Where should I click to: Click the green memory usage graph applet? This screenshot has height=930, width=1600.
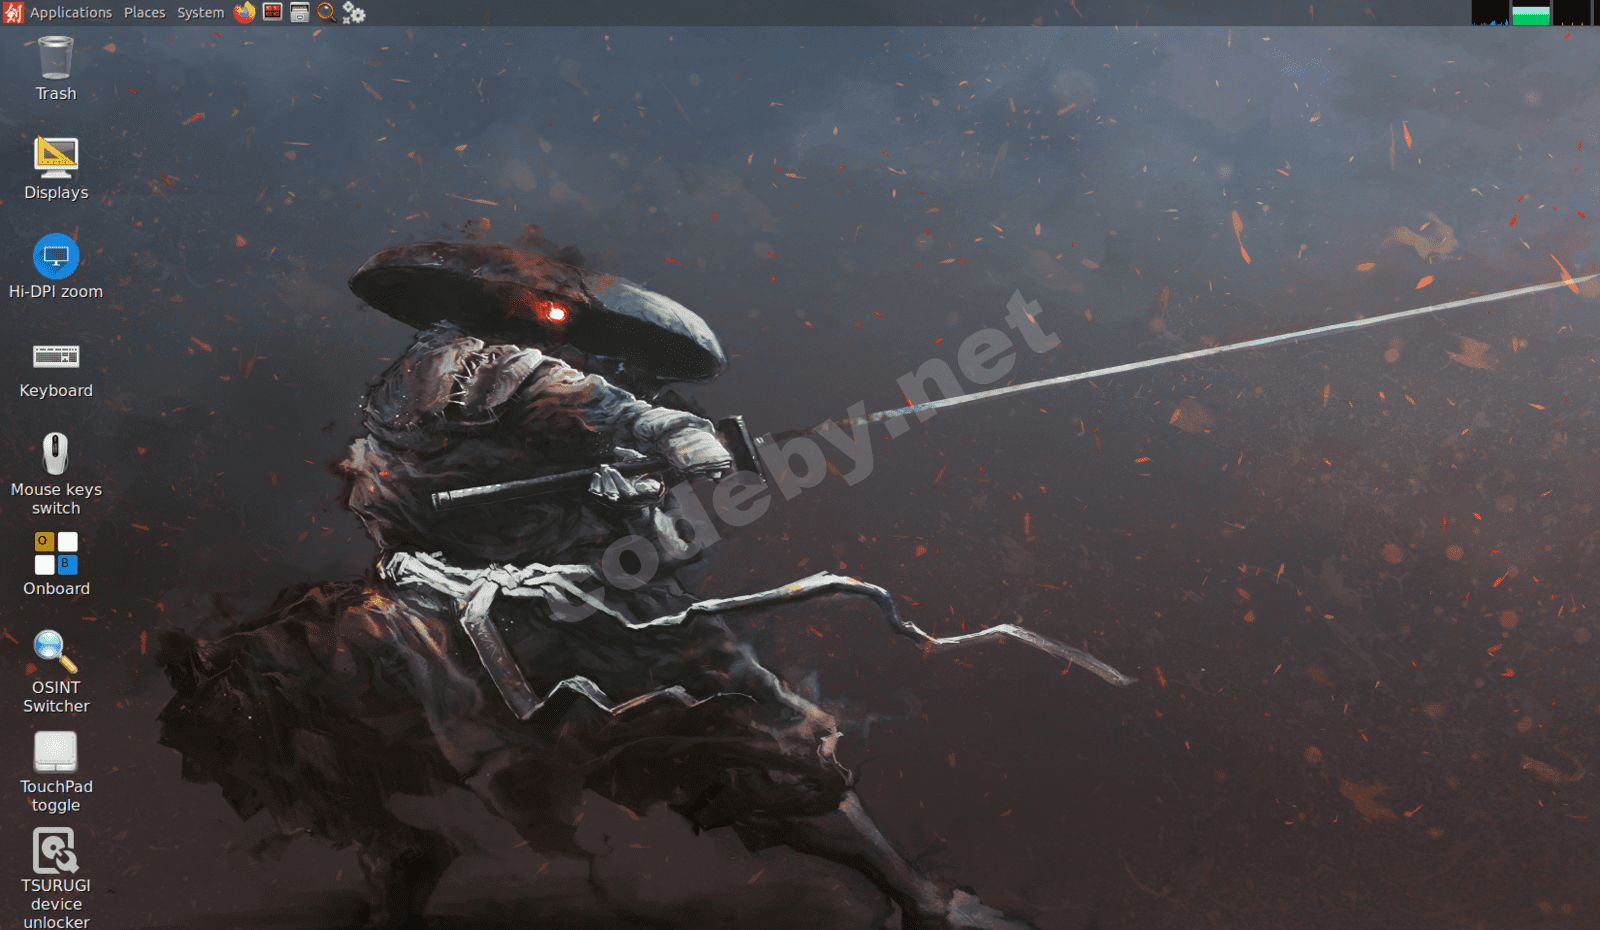1531,12
